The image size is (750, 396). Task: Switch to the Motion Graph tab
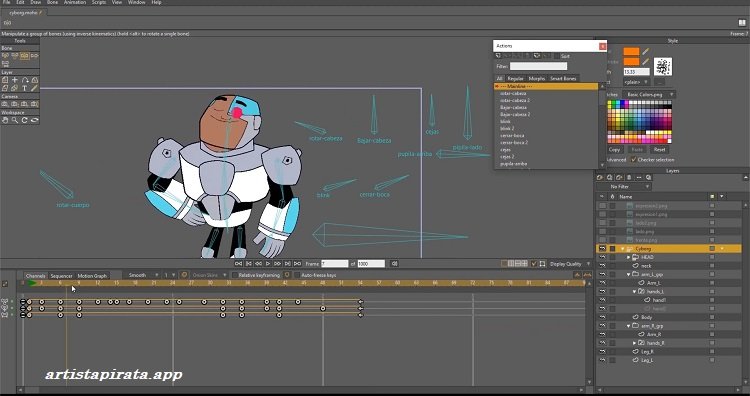click(x=92, y=276)
